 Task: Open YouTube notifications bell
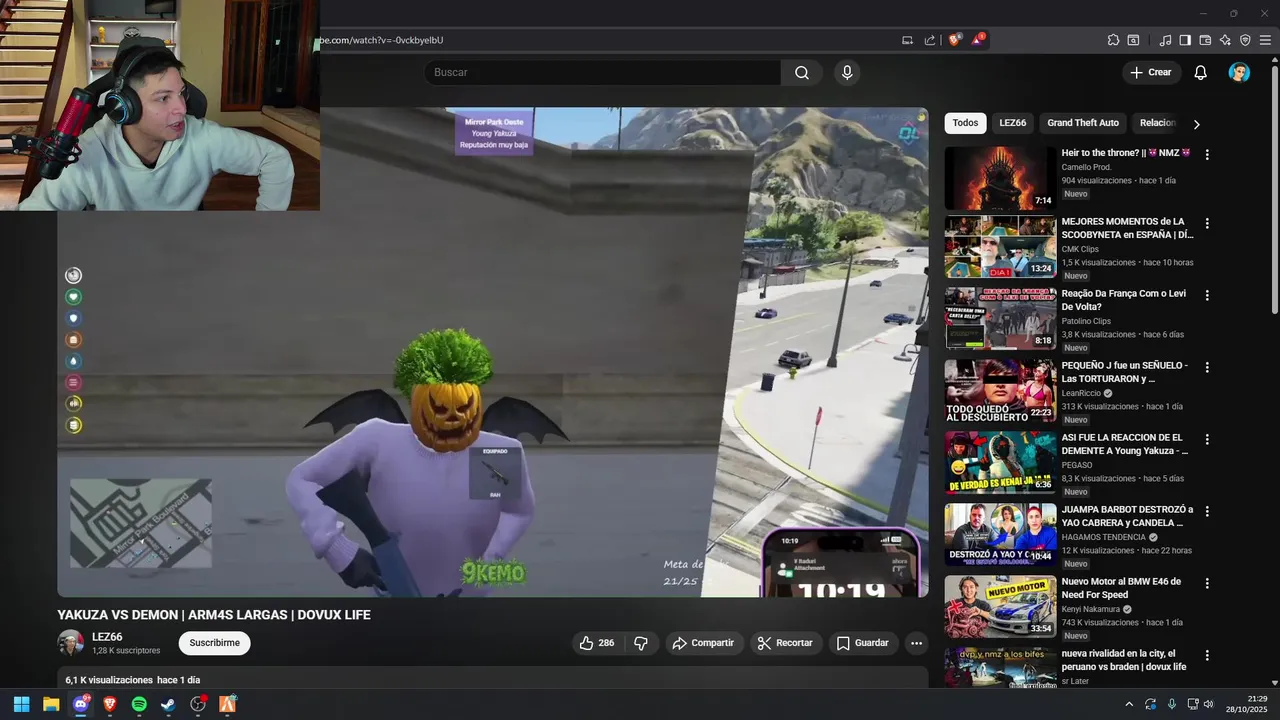point(1201,72)
